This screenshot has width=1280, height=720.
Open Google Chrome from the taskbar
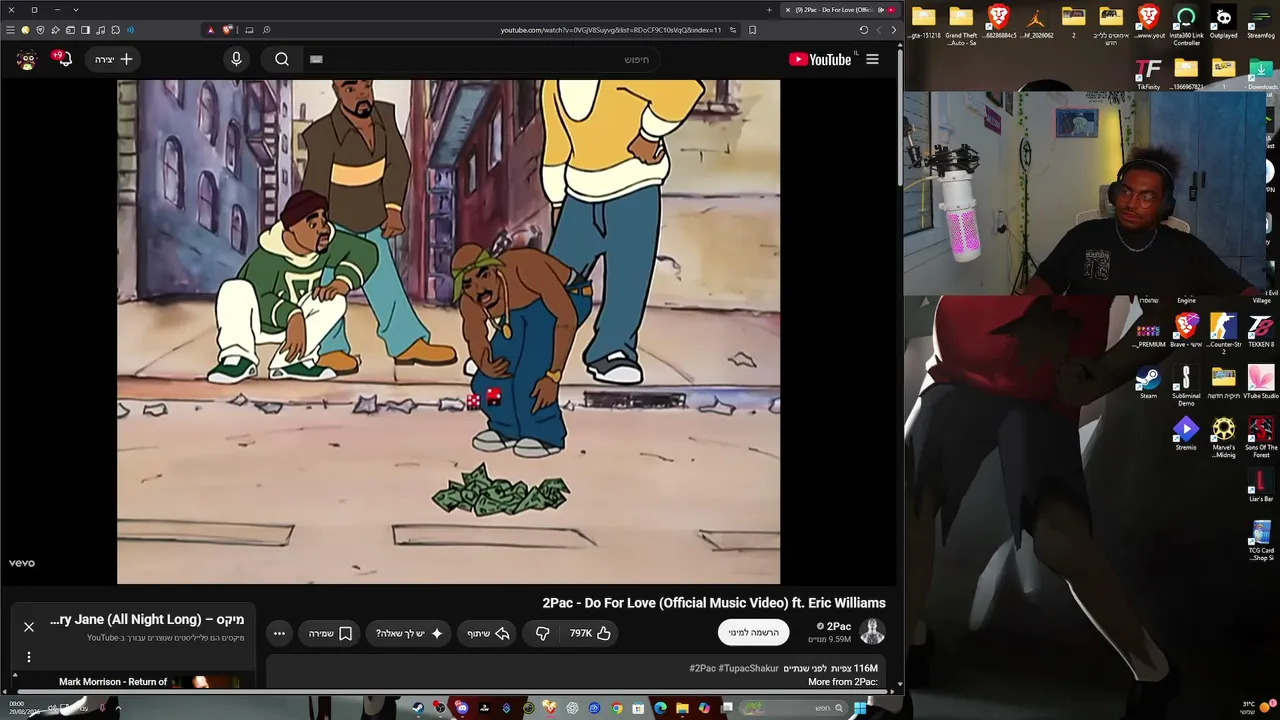[x=616, y=708]
